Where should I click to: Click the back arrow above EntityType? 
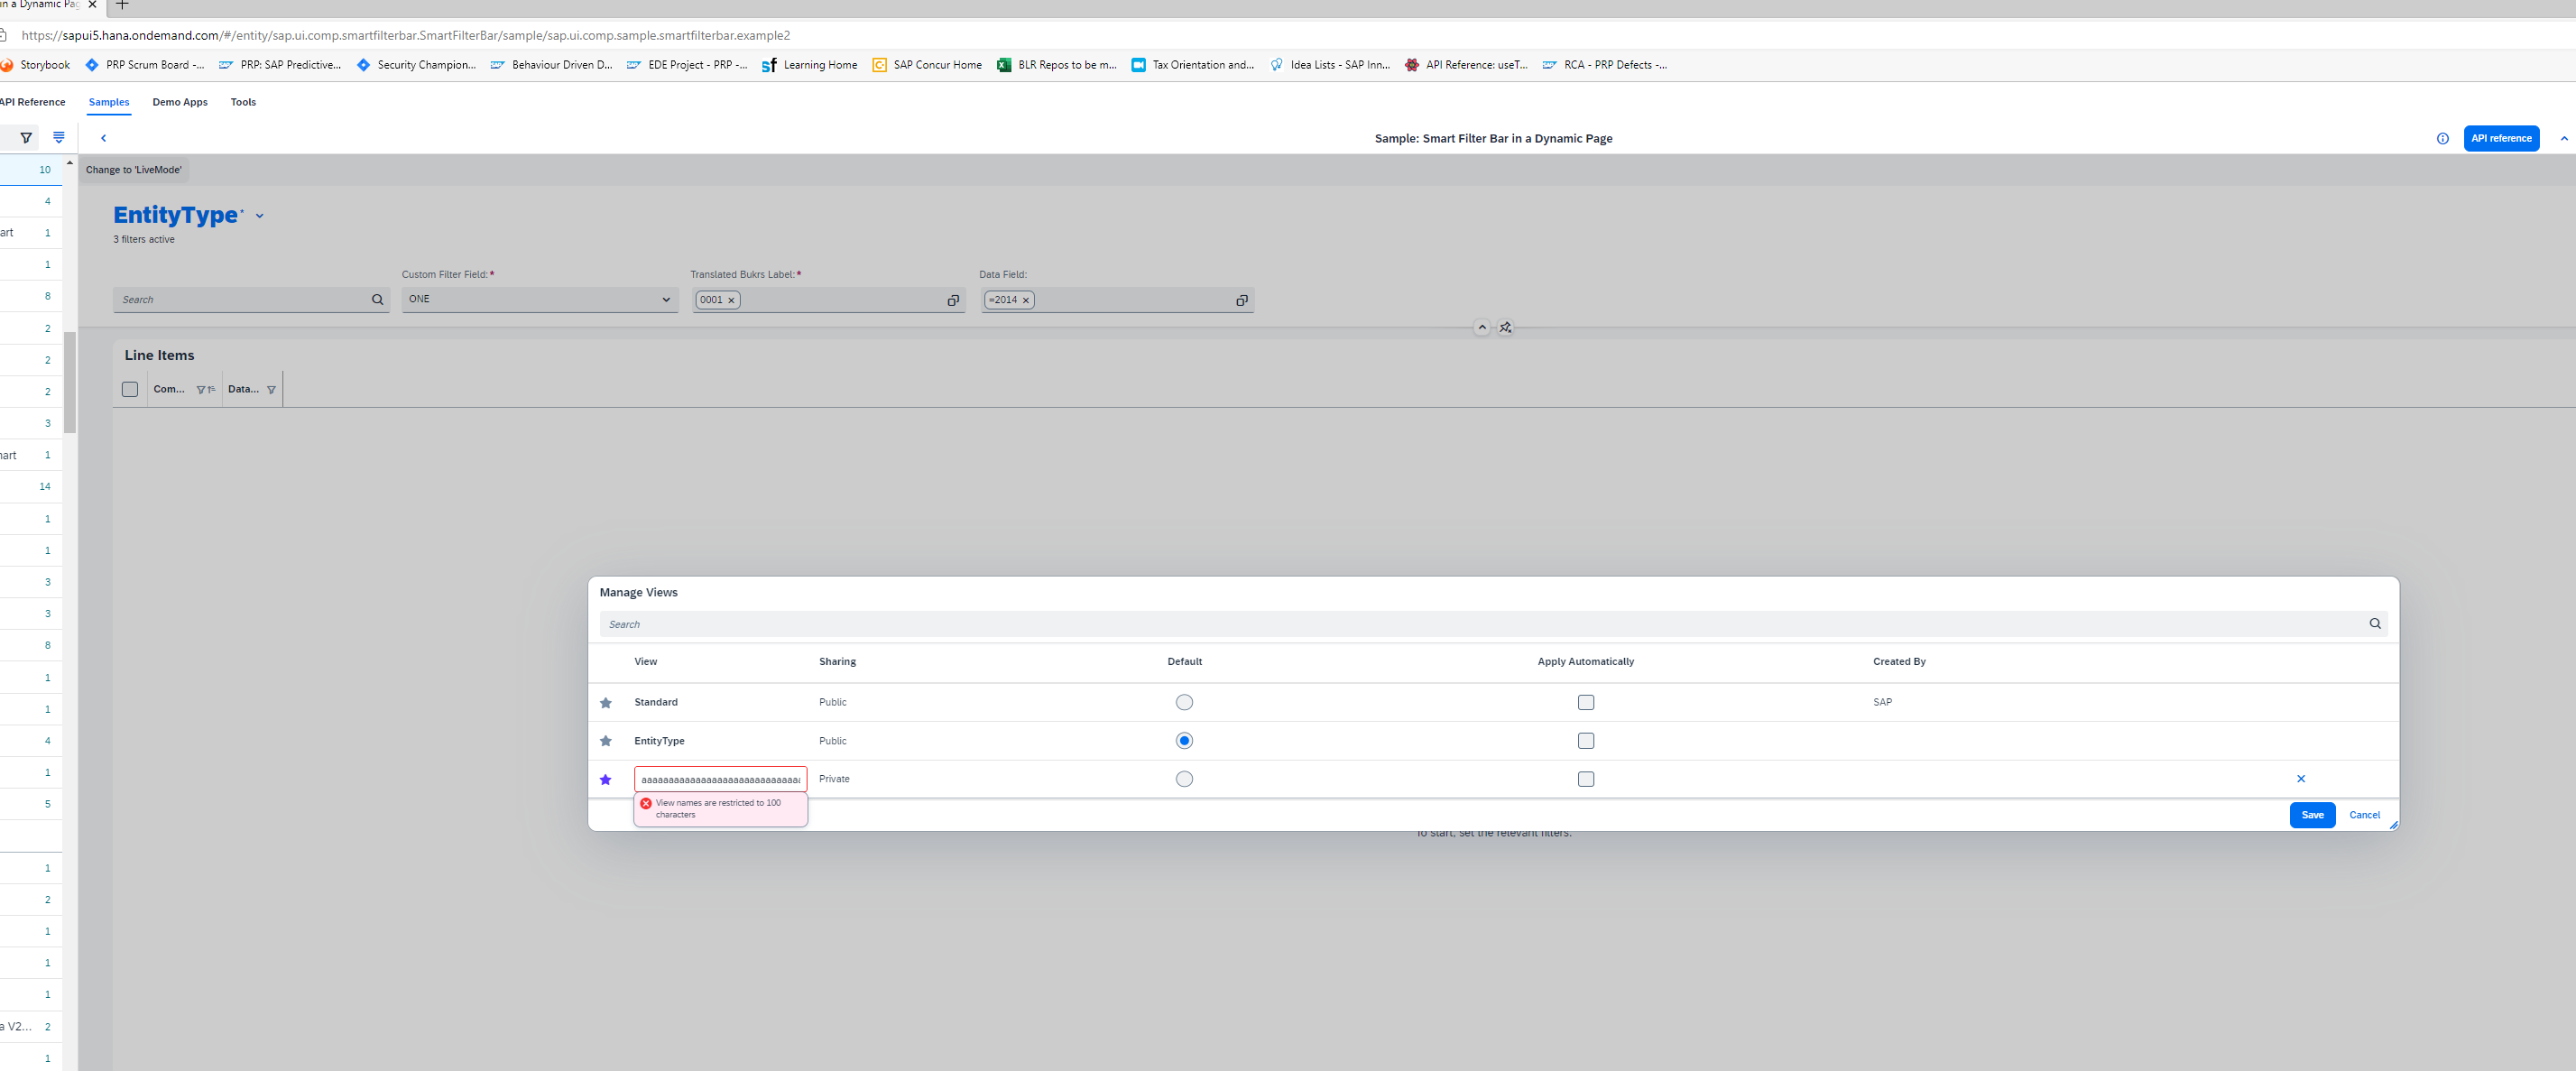click(104, 138)
